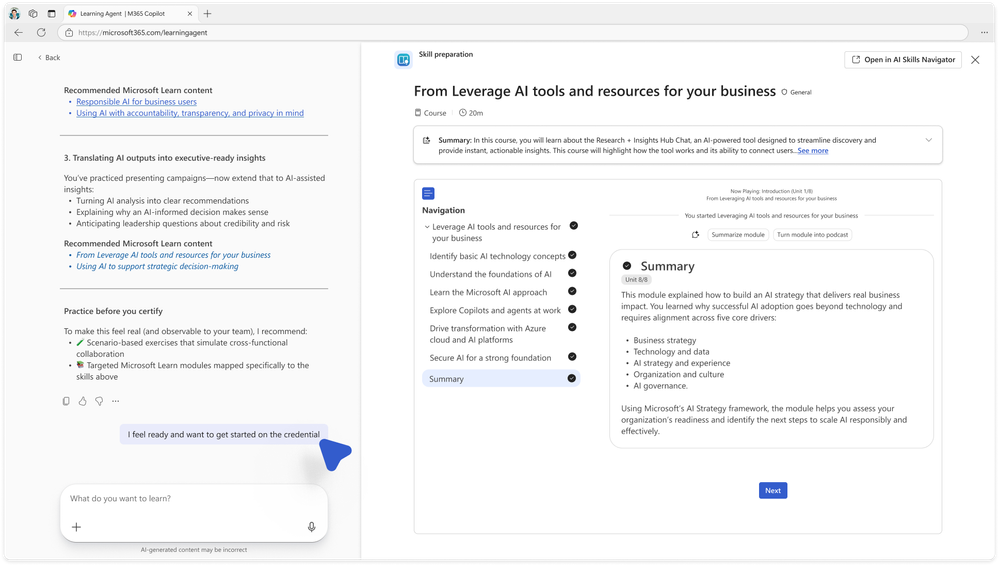The height and width of the screenshot is (566, 999).
Task: Click the browser back arrow
Action: (18, 33)
